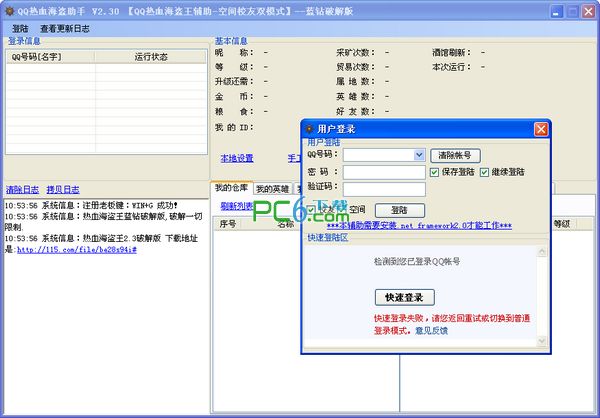The image size is (600, 418).
Task: Click the 酒馆刷新 label
Action: click(452, 52)
